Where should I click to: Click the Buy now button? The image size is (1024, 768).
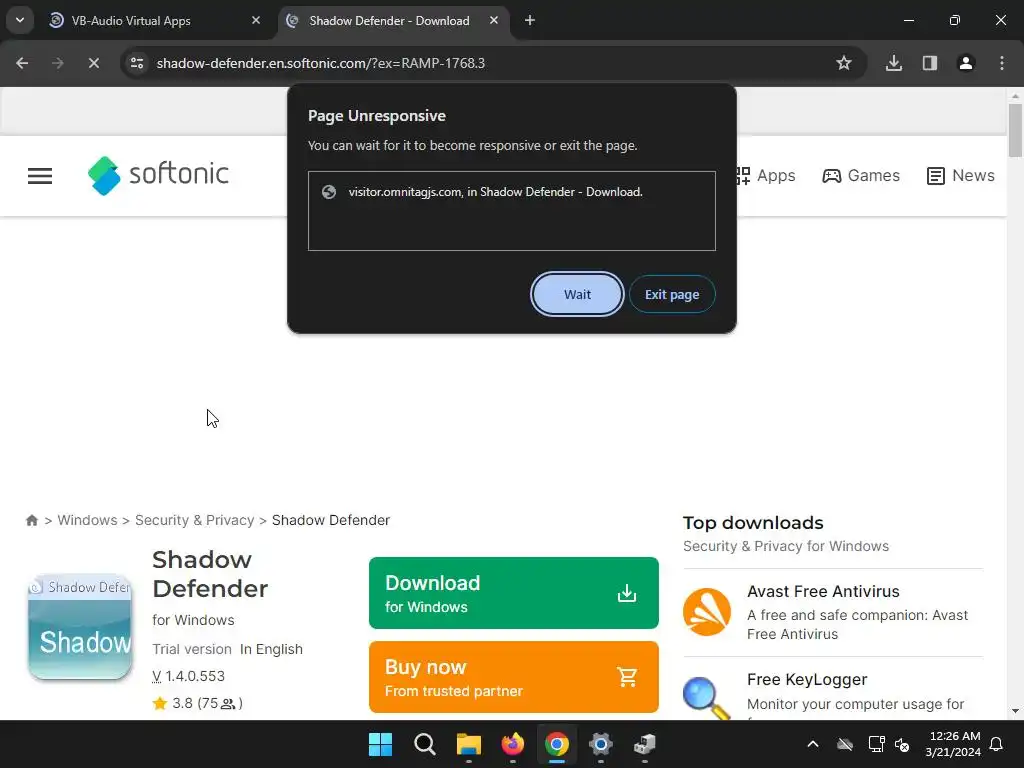tap(513, 677)
